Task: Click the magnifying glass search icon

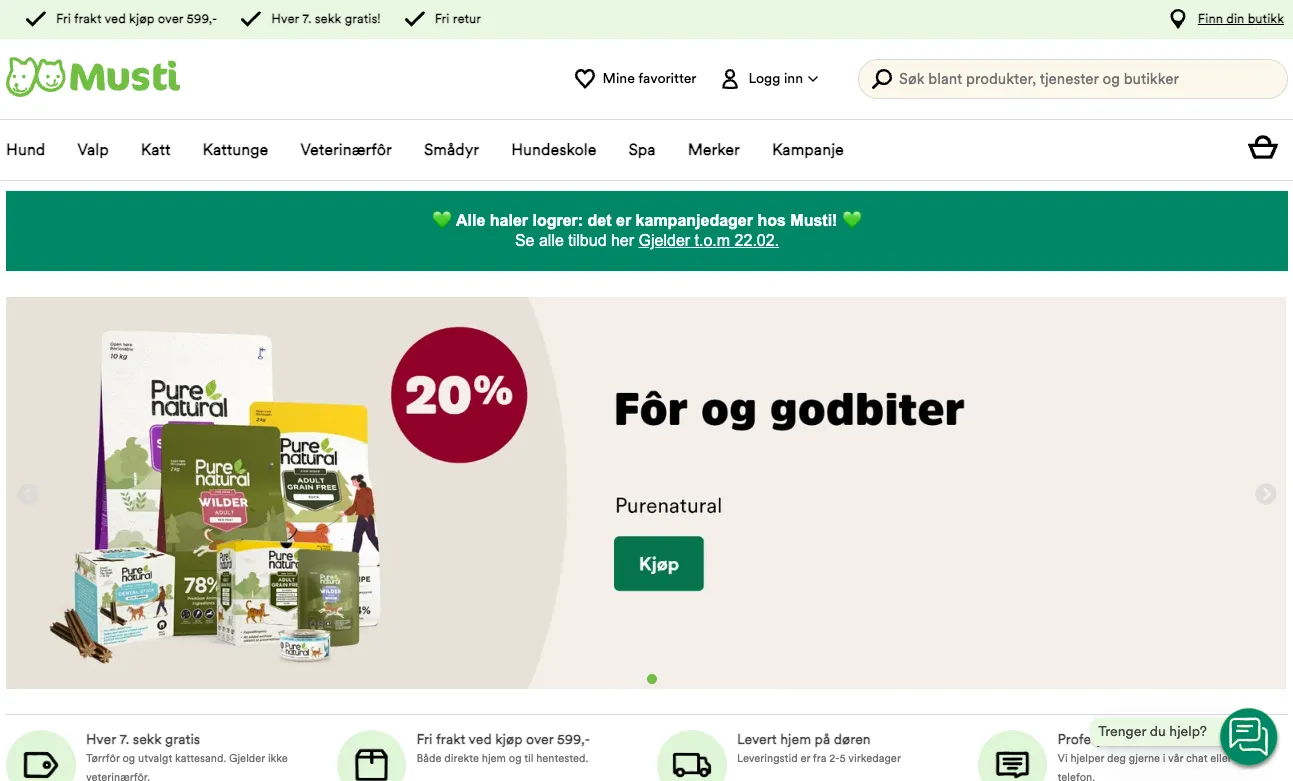Action: 882,79
